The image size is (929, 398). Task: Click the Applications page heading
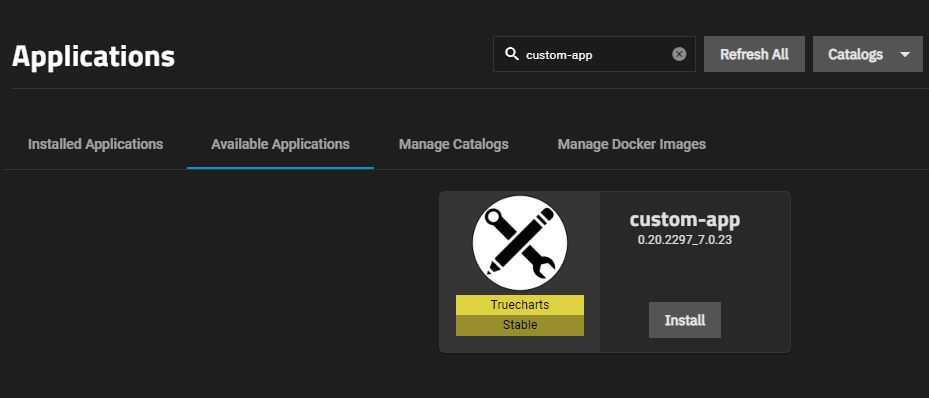point(93,56)
